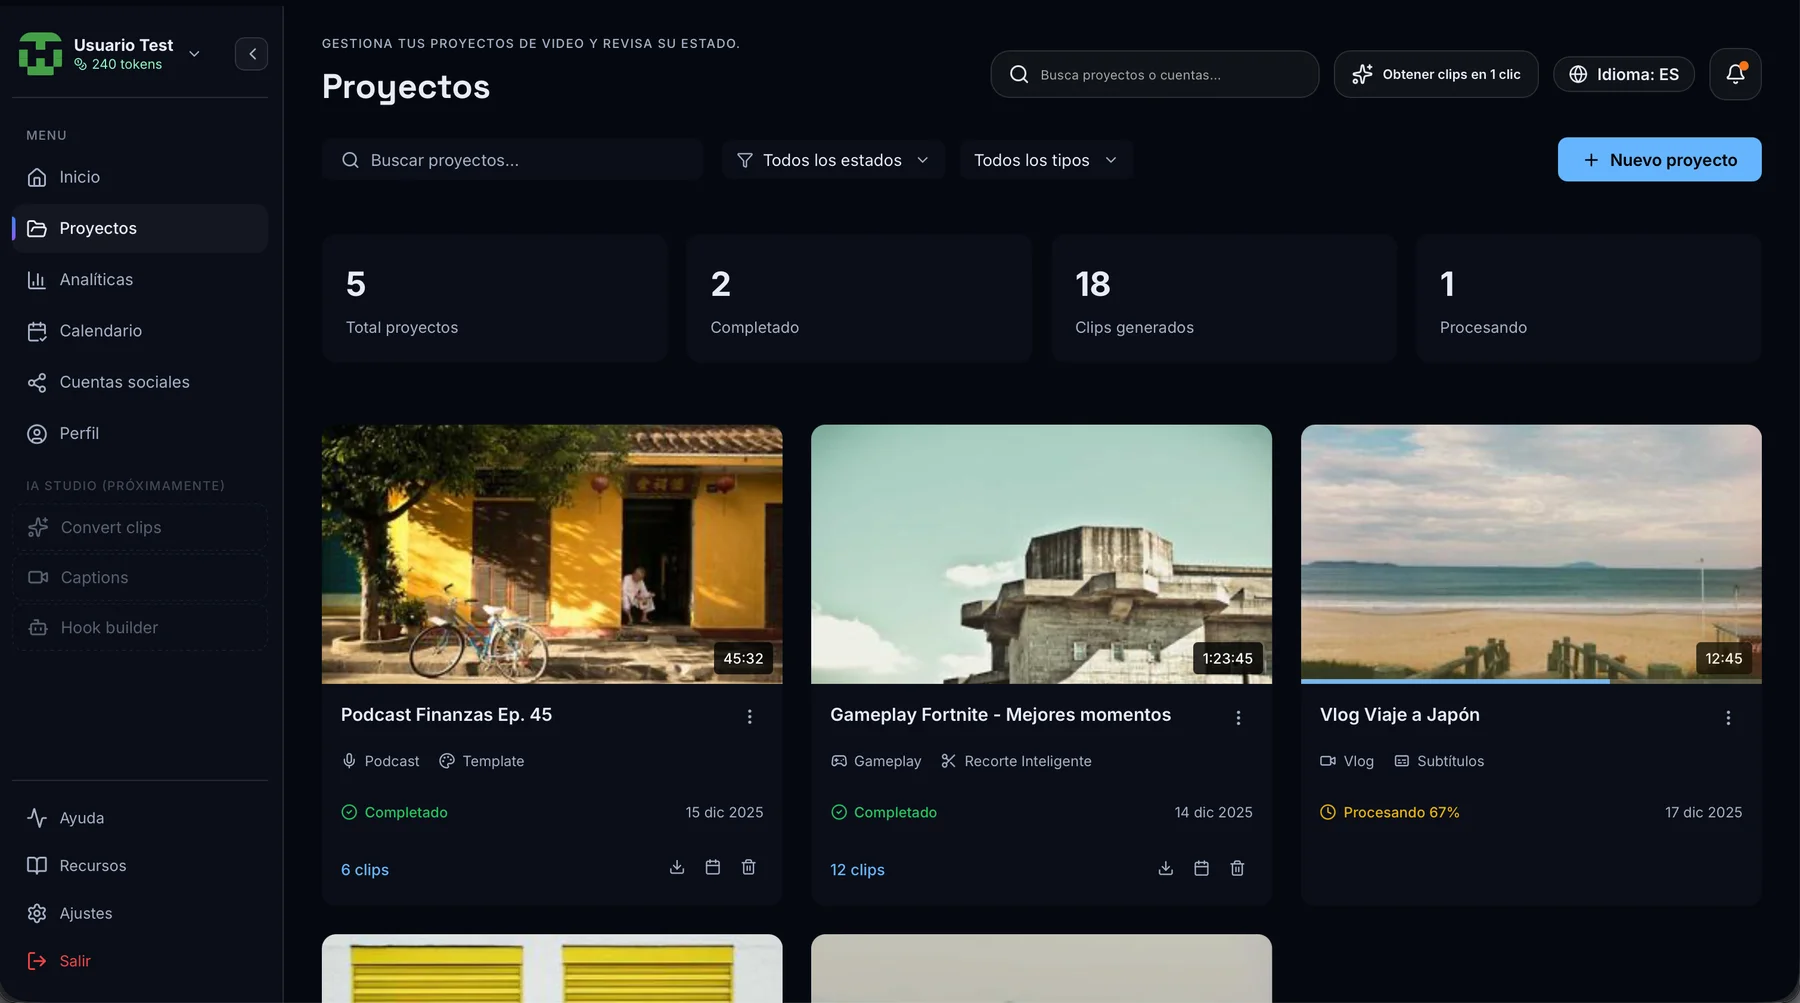
Task: Open options menu for Gameplay Fortnite card
Action: [x=1238, y=718]
